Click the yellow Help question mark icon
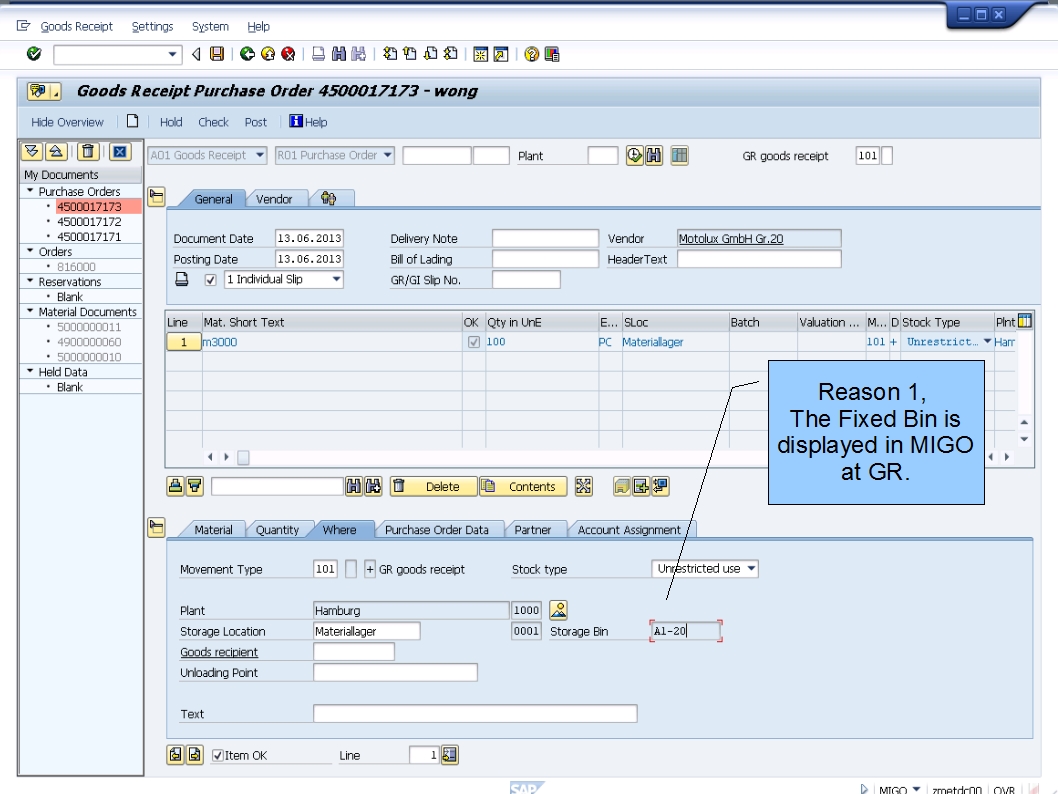The height and width of the screenshot is (794, 1058). (532, 54)
